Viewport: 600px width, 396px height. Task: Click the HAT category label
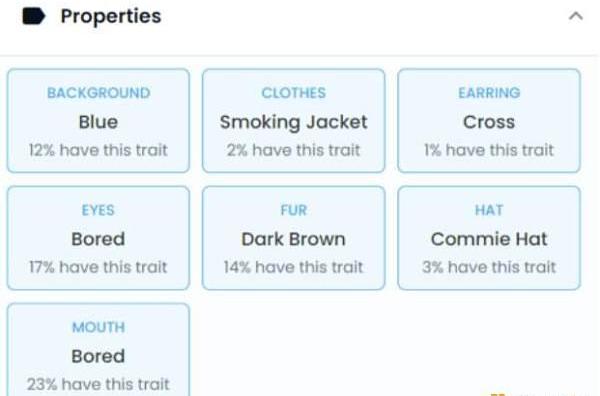[x=489, y=210]
